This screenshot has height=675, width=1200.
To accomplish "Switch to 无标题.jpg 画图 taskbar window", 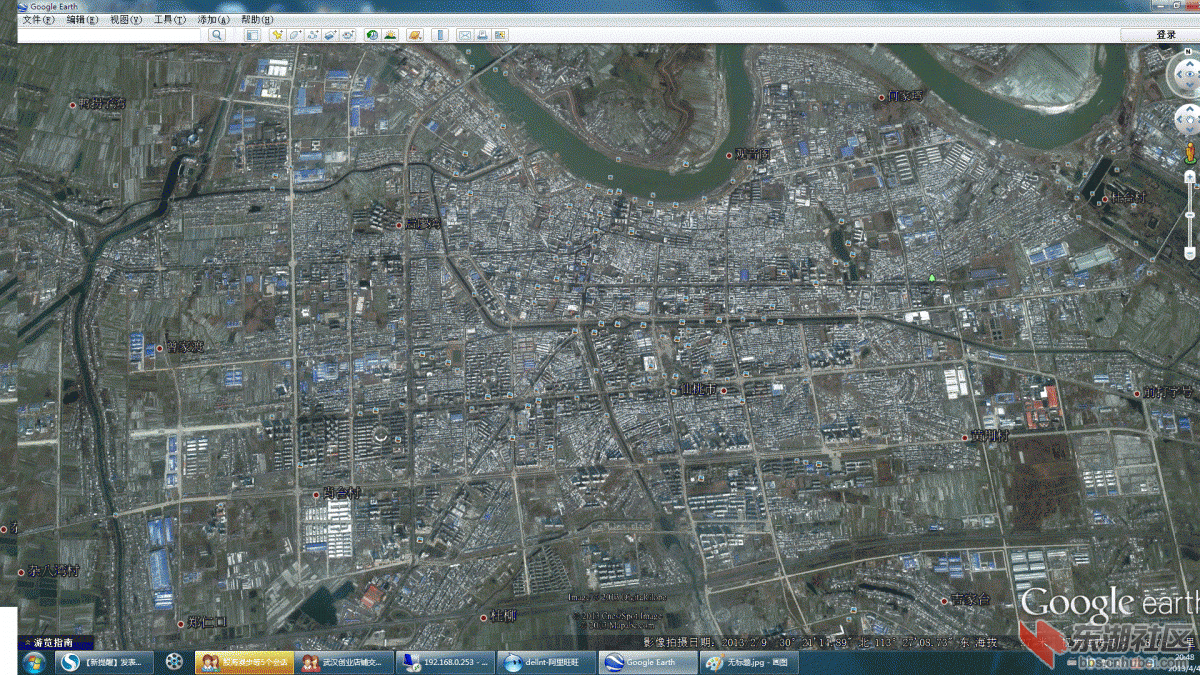I will pos(747,662).
